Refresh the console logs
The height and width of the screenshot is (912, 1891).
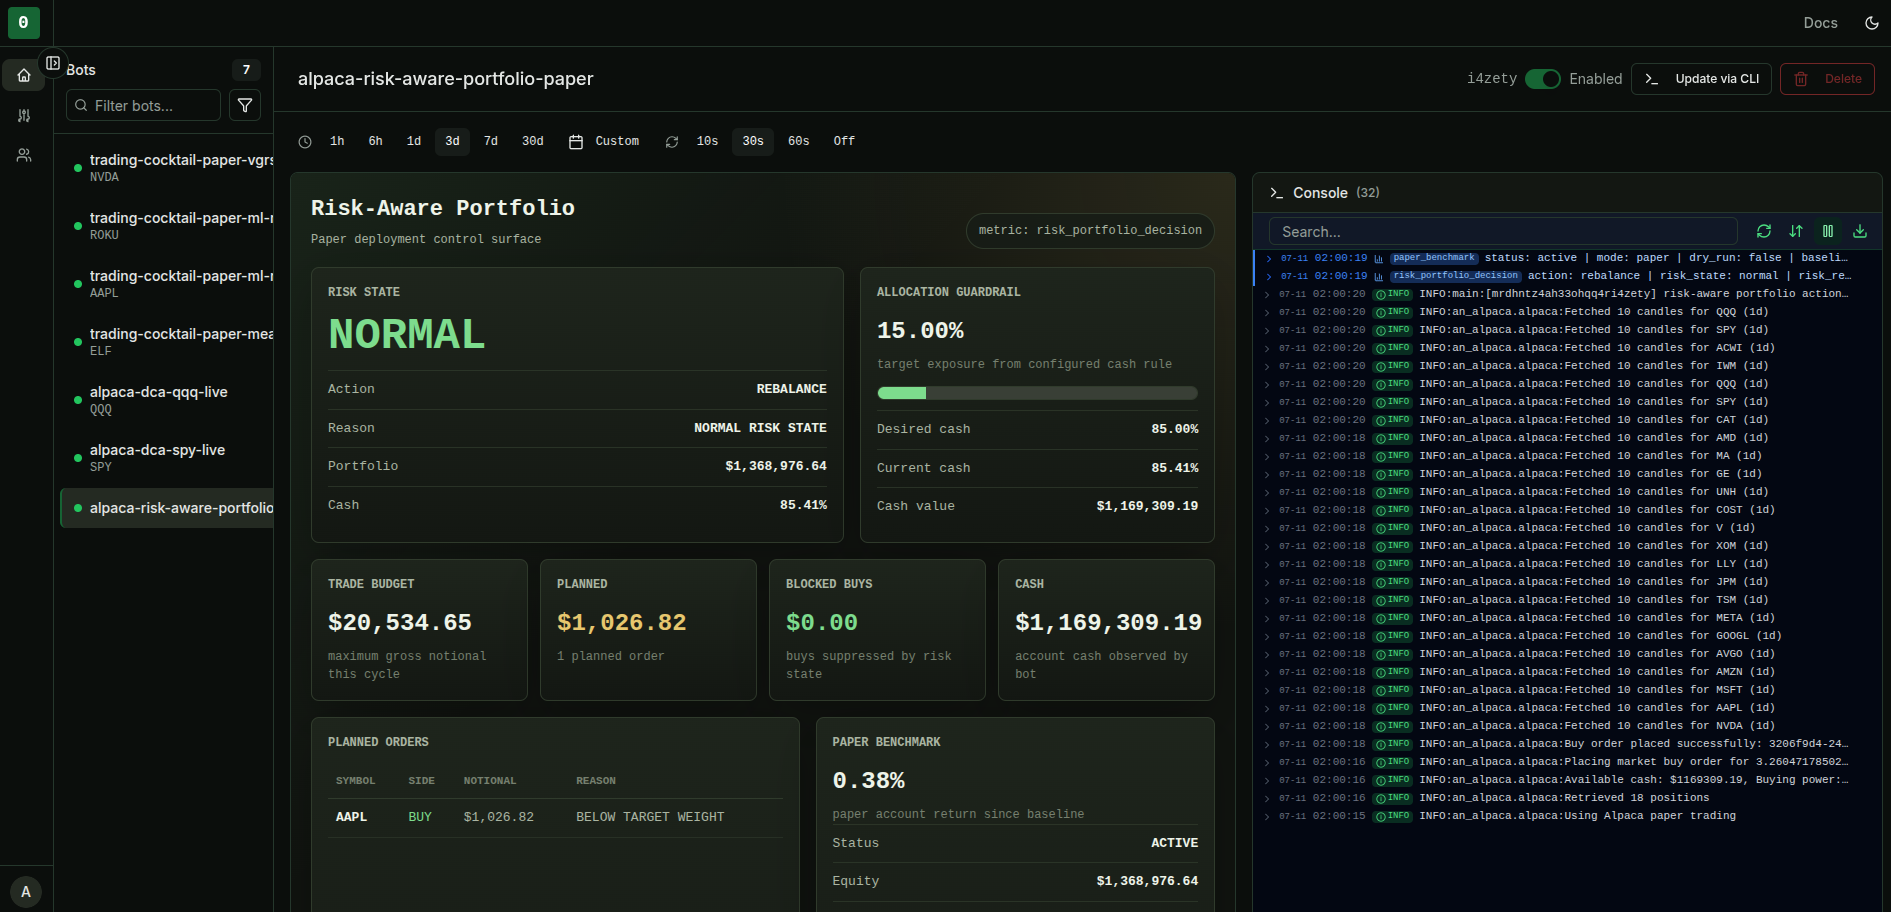tap(1764, 231)
